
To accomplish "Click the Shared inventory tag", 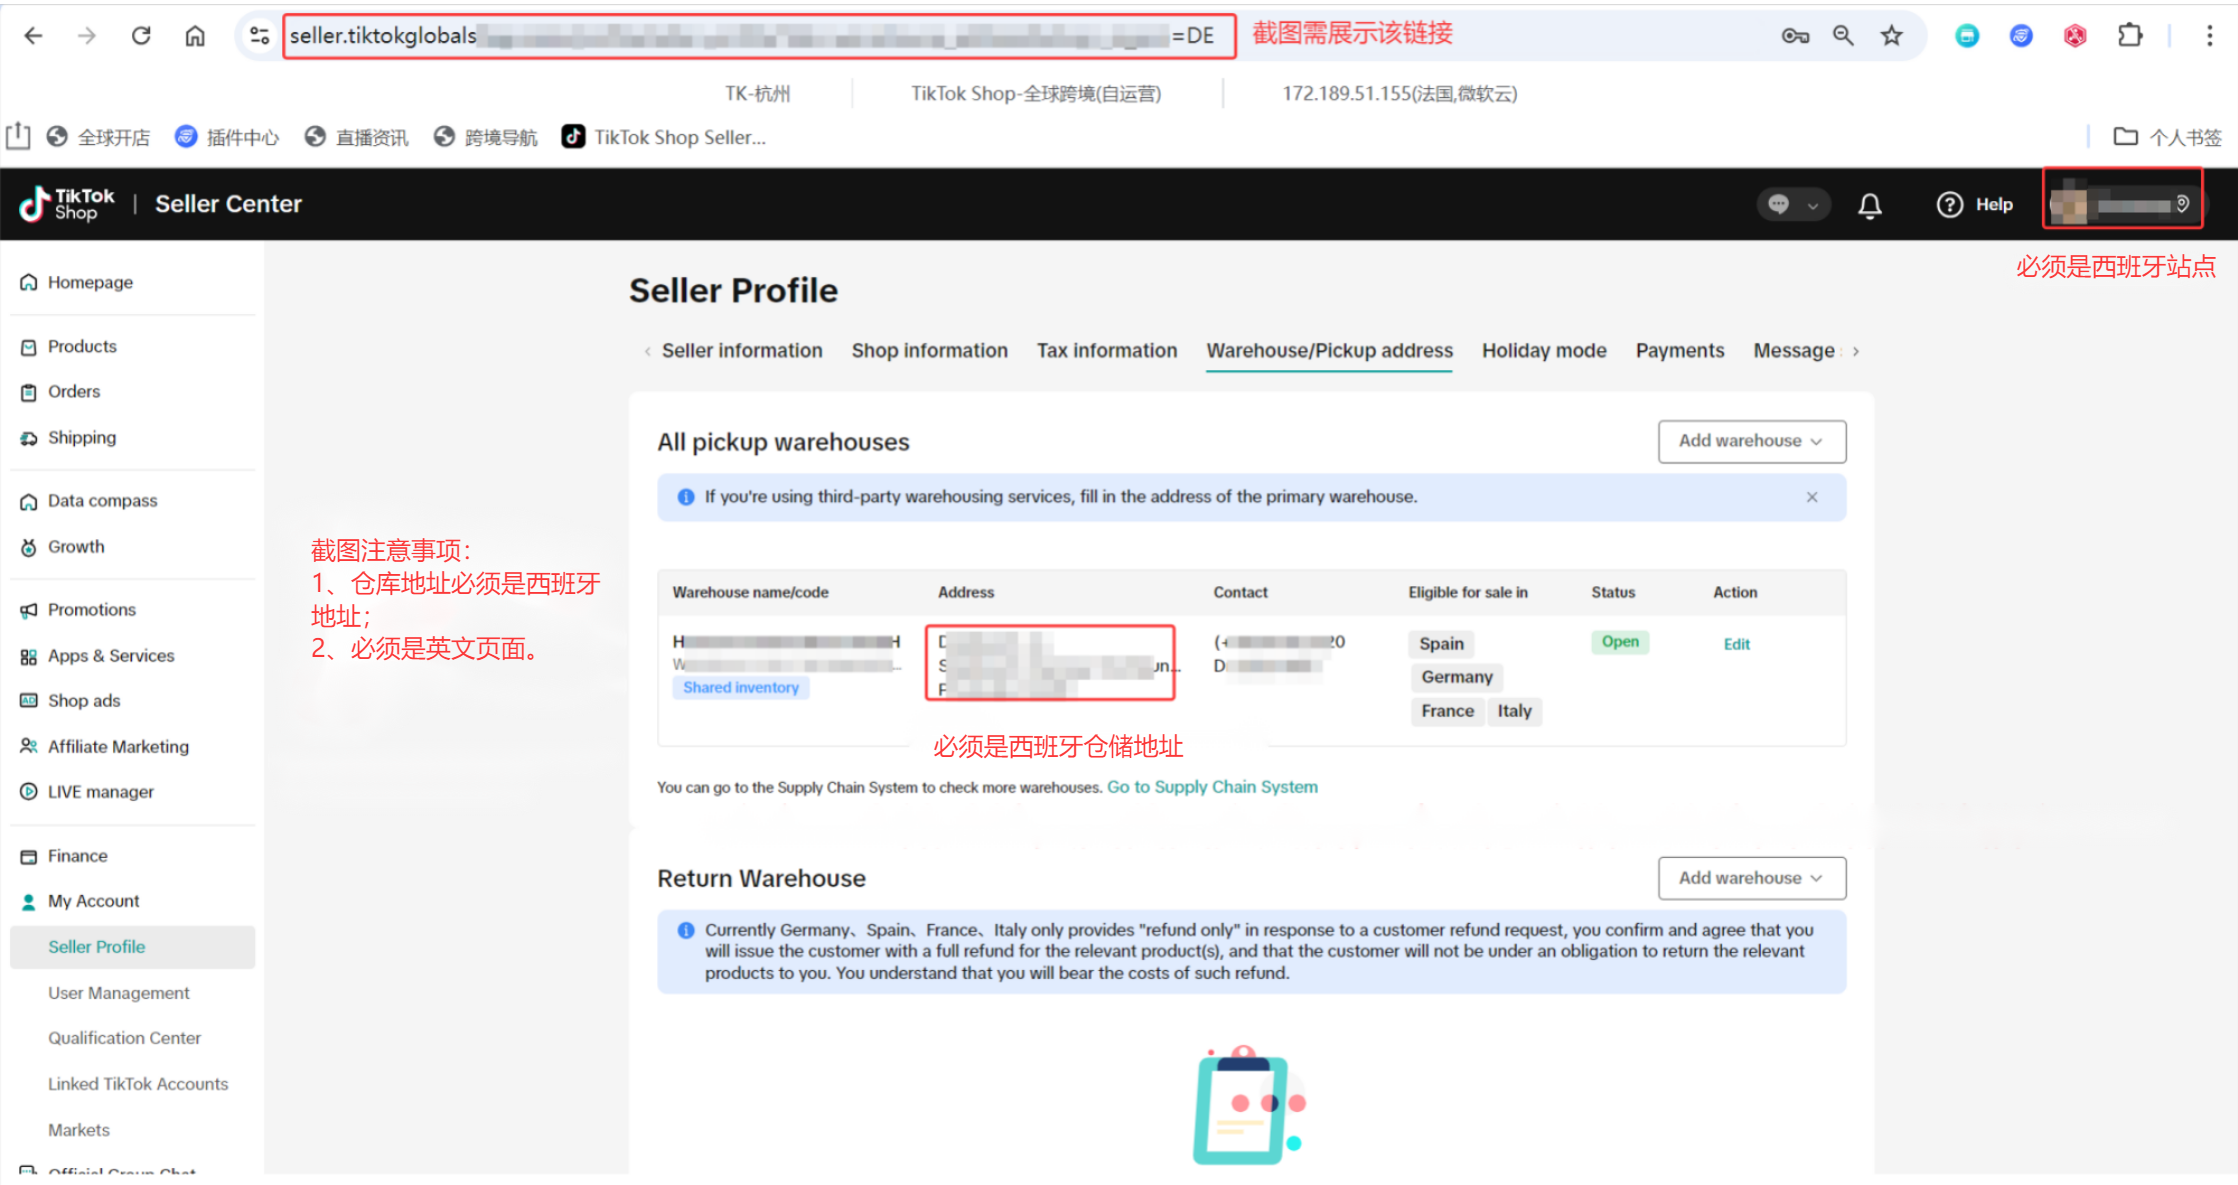I will tap(741, 687).
